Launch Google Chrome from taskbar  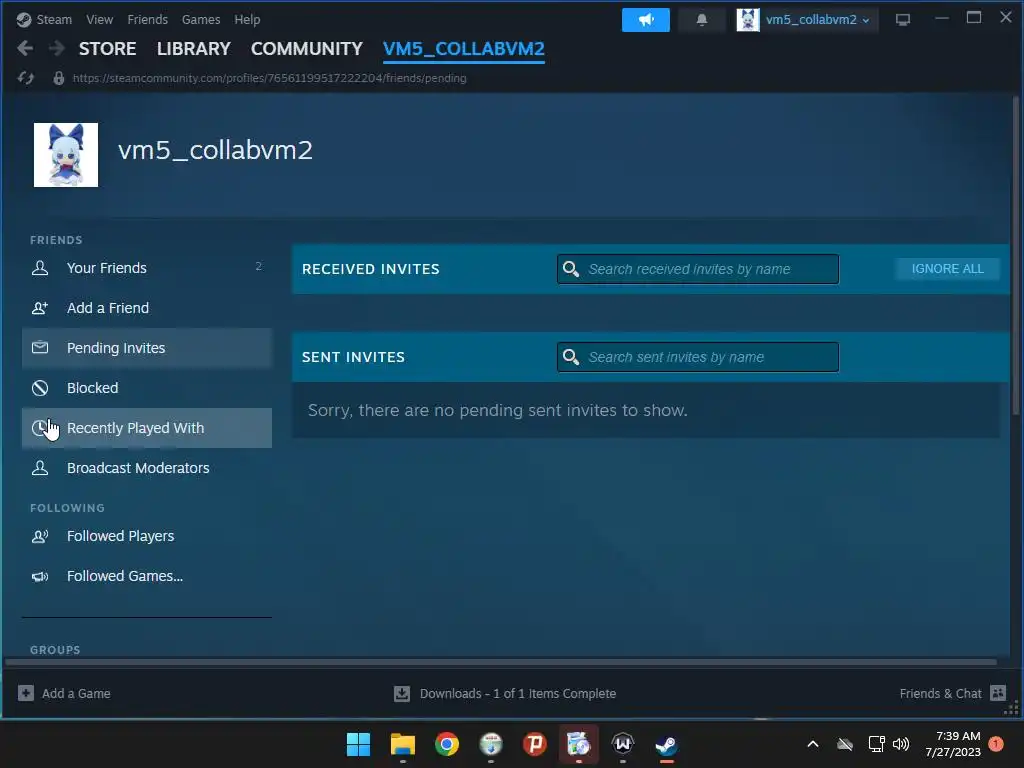click(x=447, y=744)
